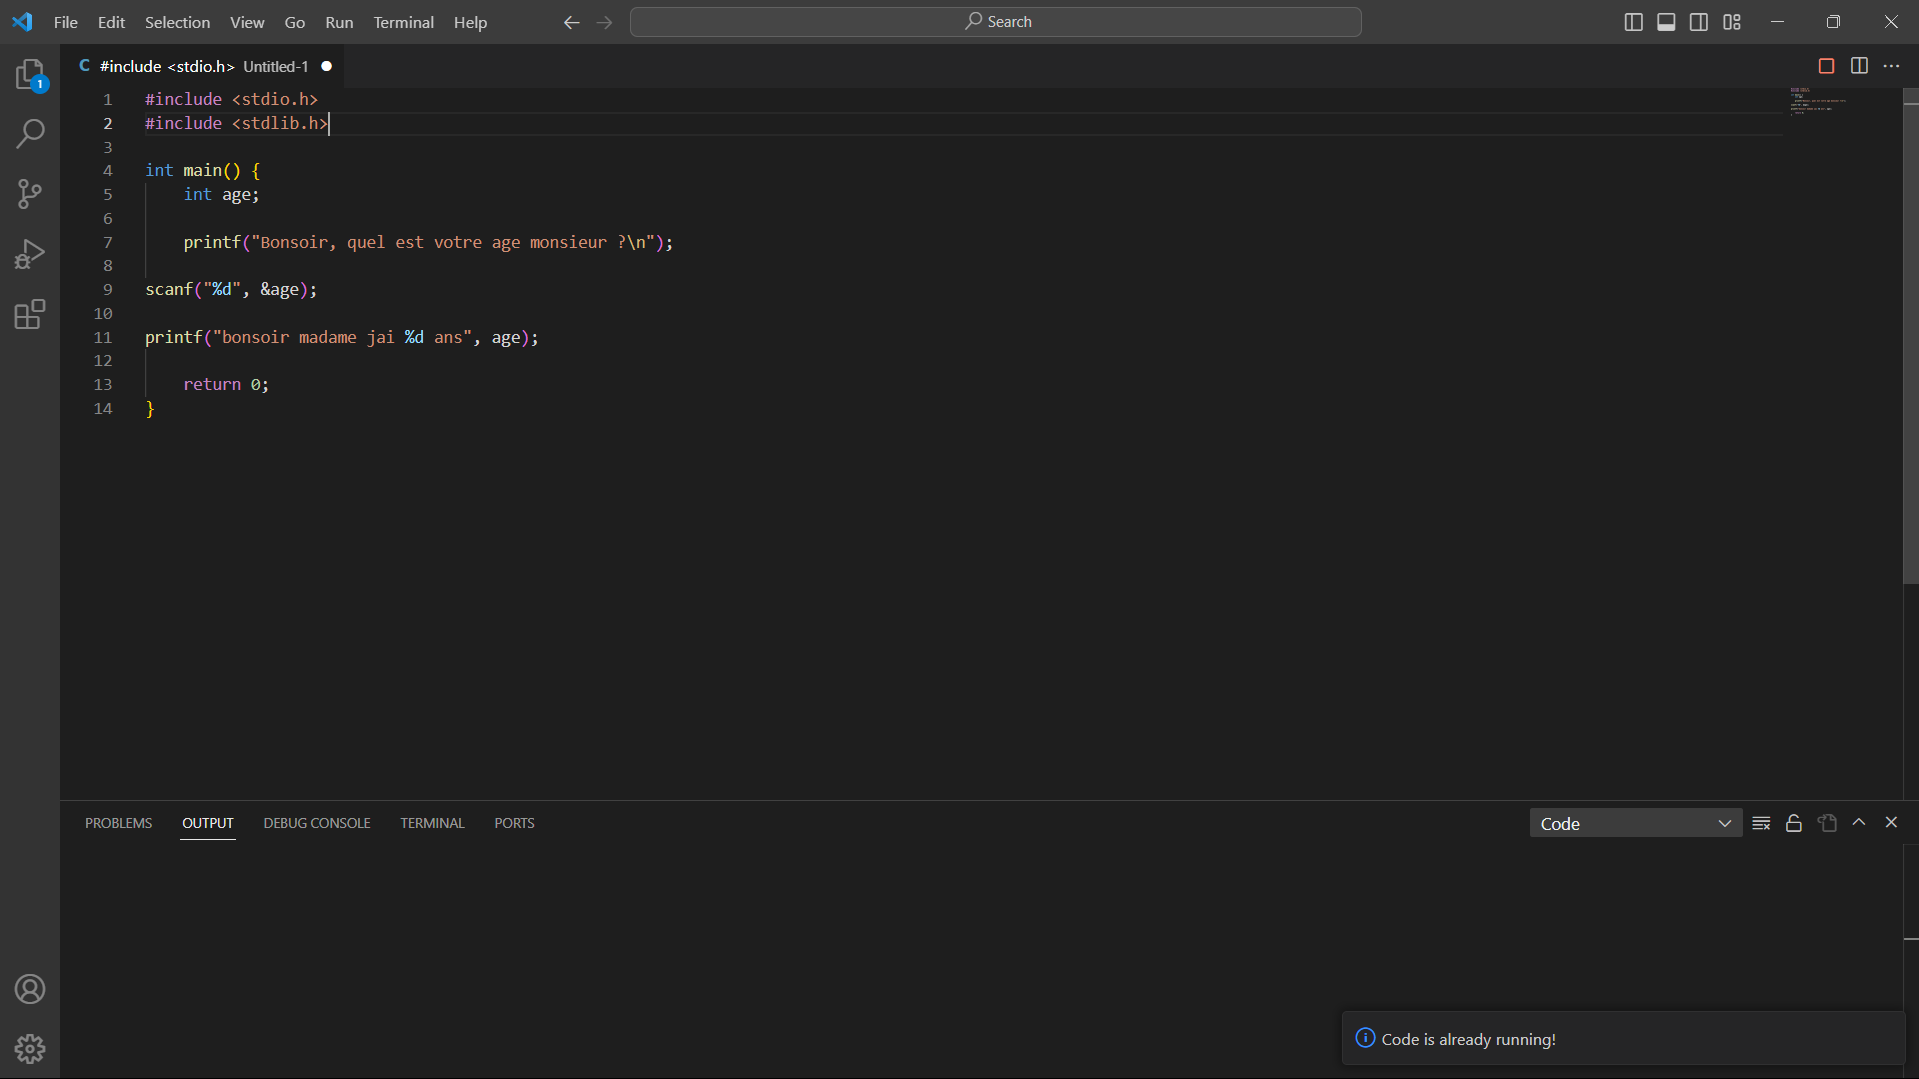Open the Terminal menu
This screenshot has height=1079, width=1919.
tap(403, 22)
